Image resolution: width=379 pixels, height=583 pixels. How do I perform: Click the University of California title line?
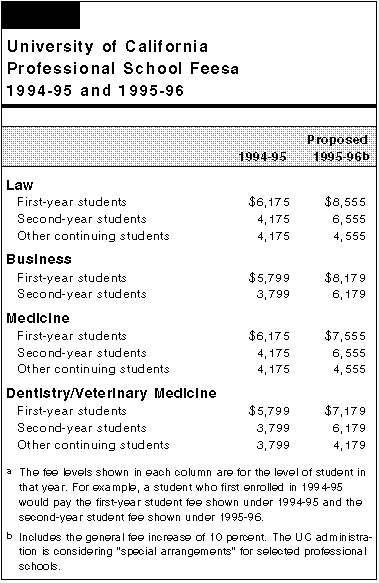coord(107,46)
